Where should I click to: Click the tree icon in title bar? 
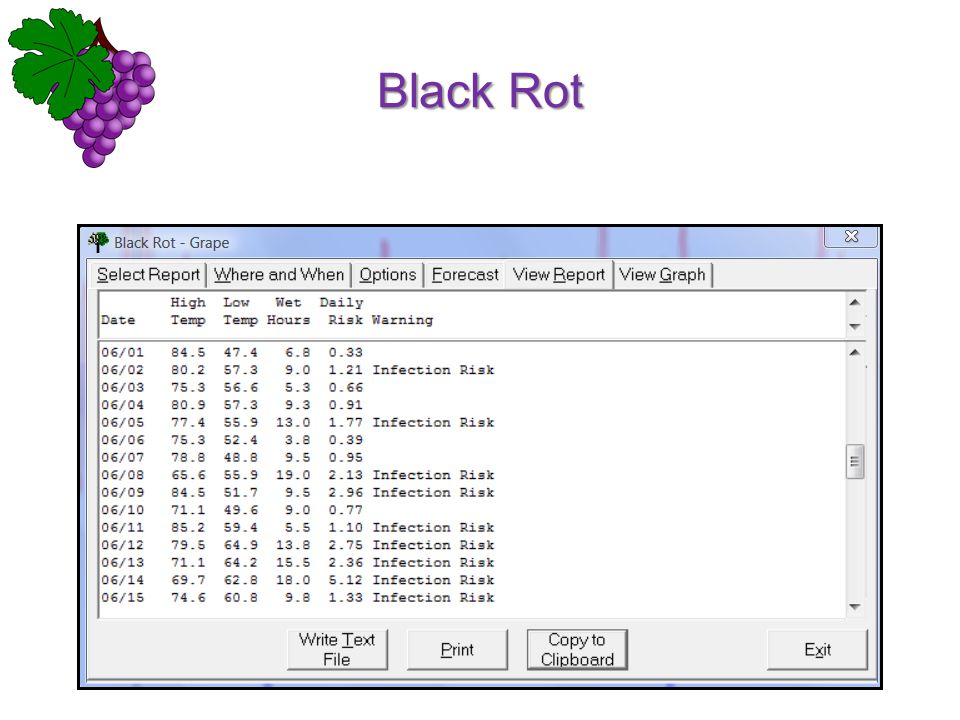98,242
